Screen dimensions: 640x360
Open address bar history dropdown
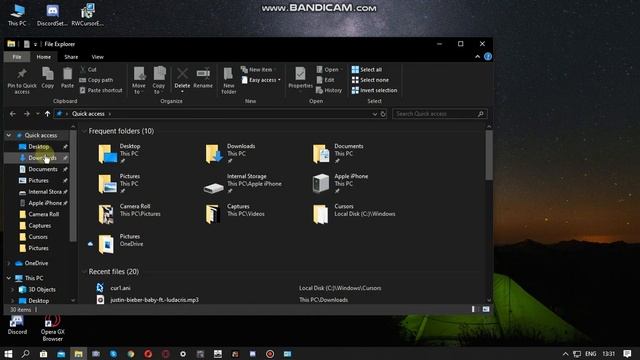click(x=374, y=114)
